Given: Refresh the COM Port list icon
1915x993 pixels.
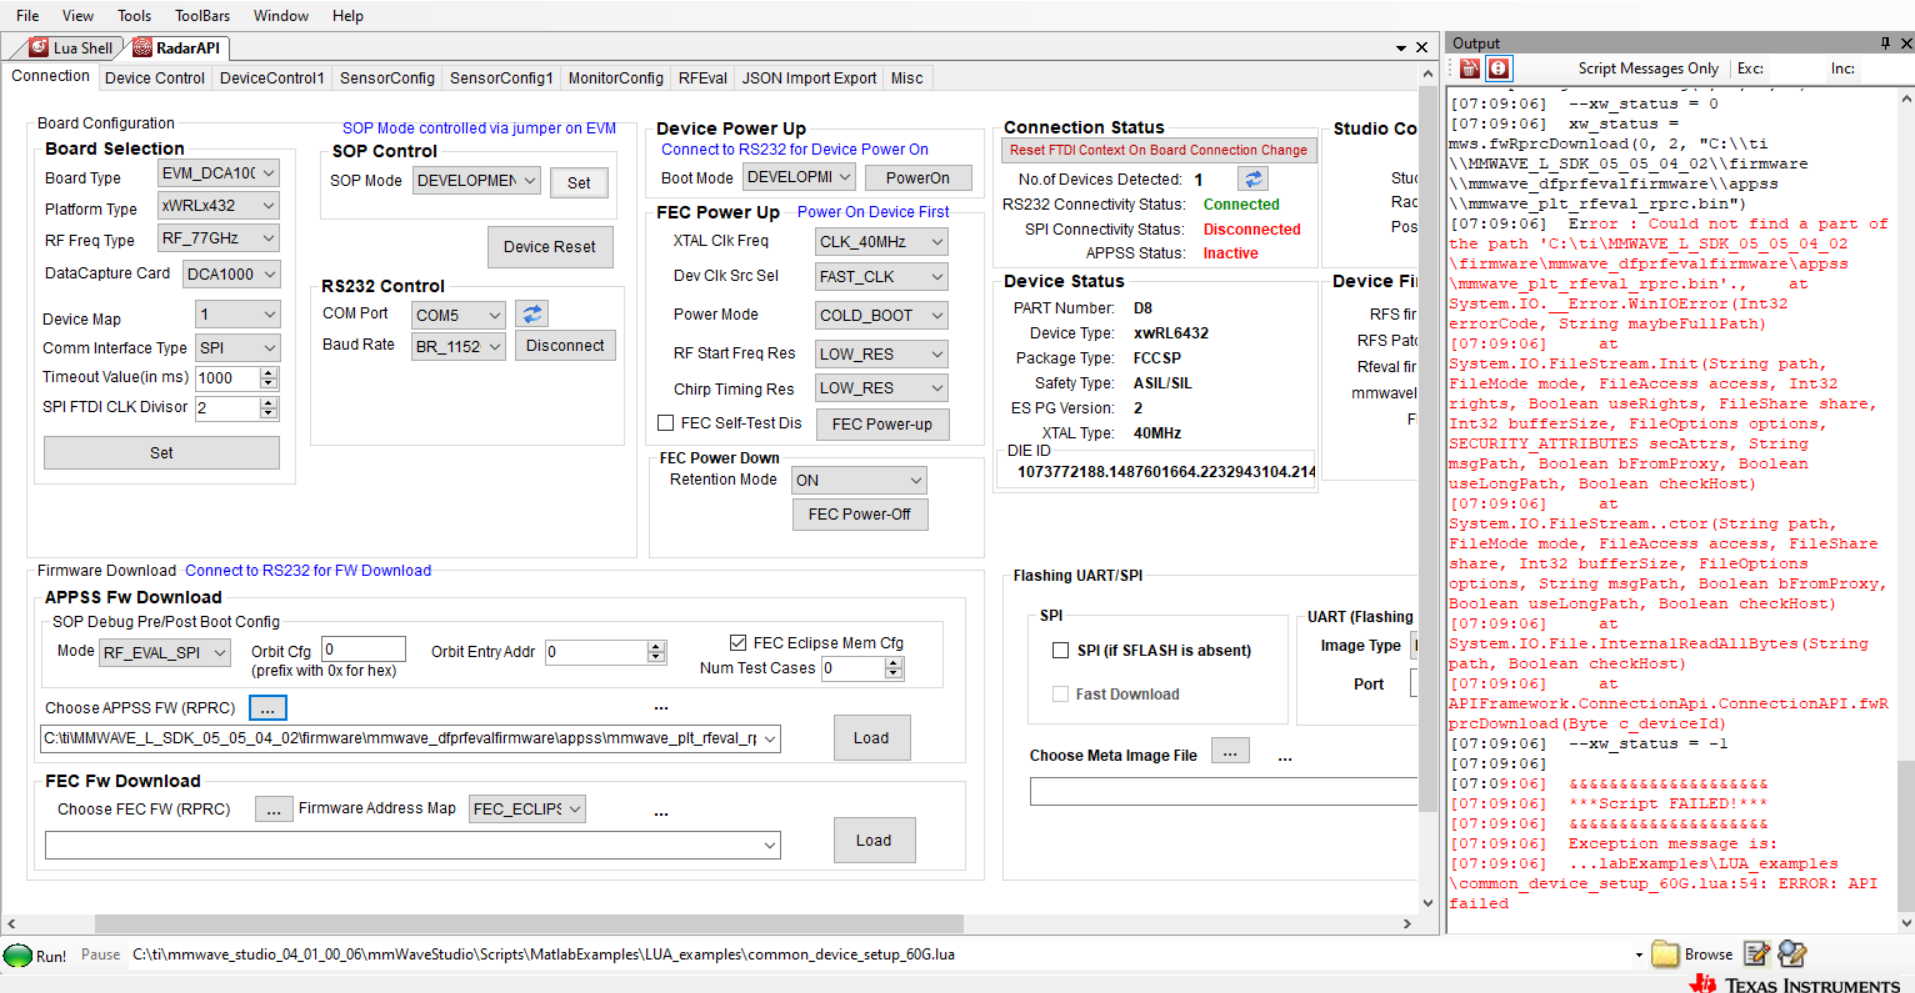Looking at the screenshot, I should [532, 314].
